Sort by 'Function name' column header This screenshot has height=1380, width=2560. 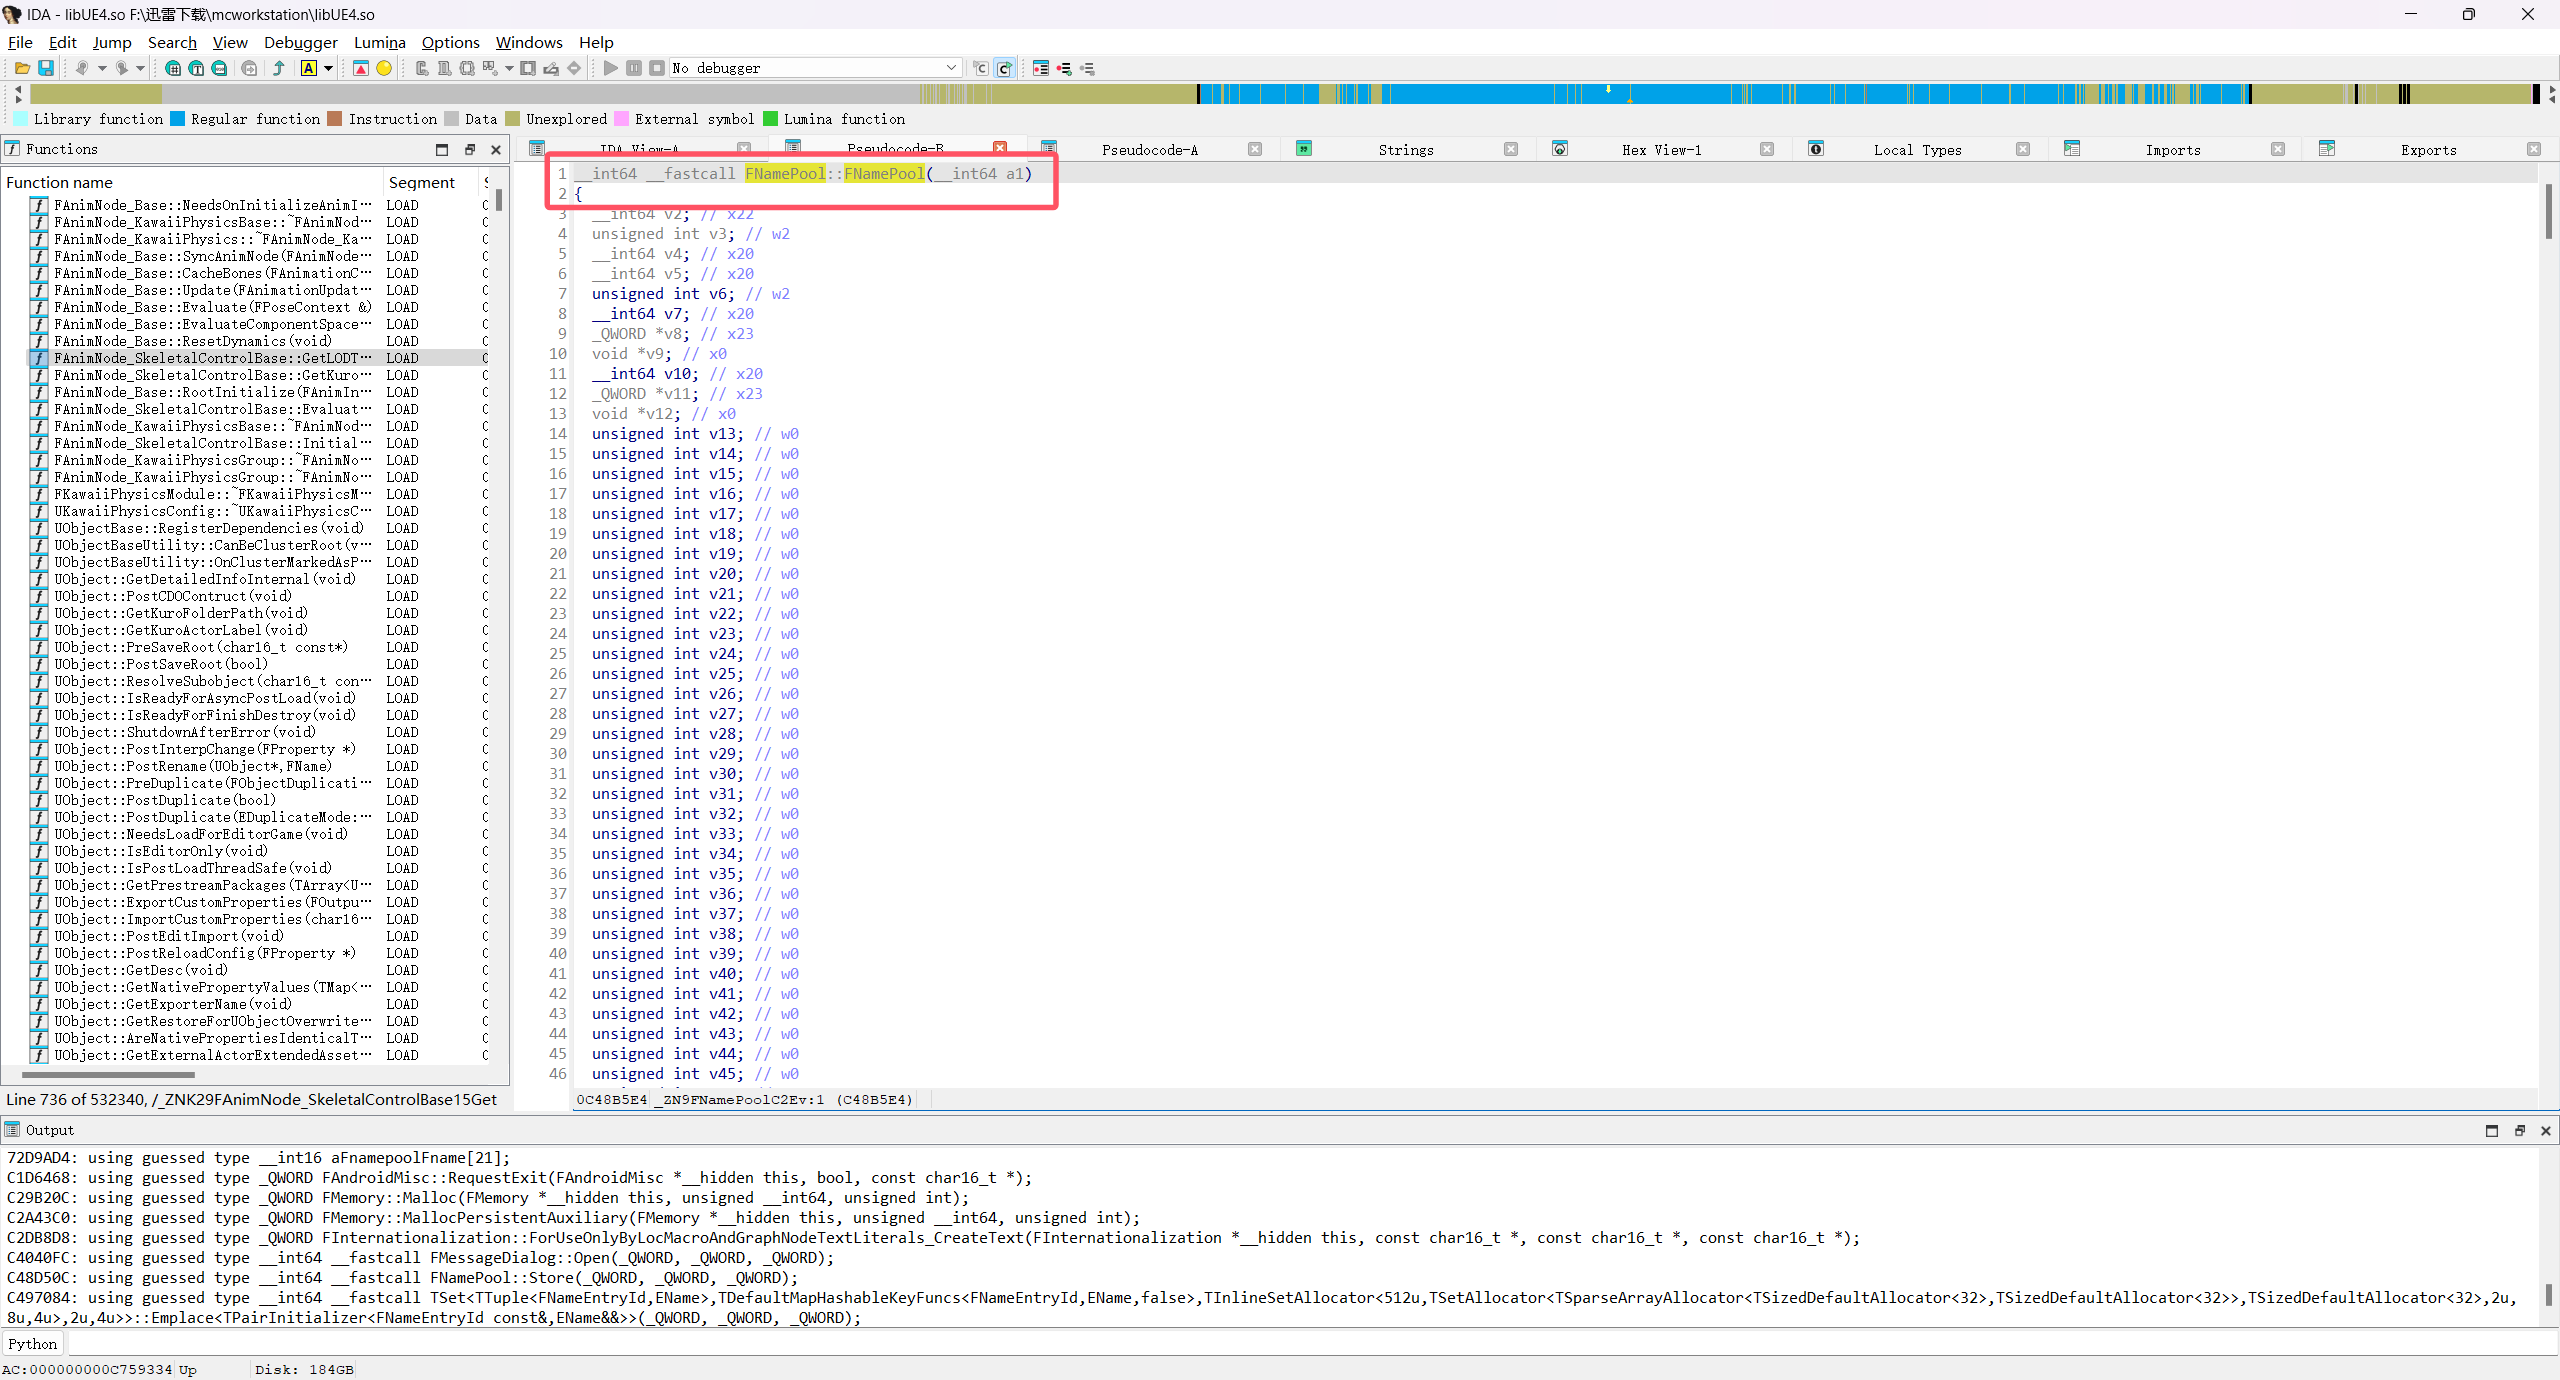pos(192,182)
